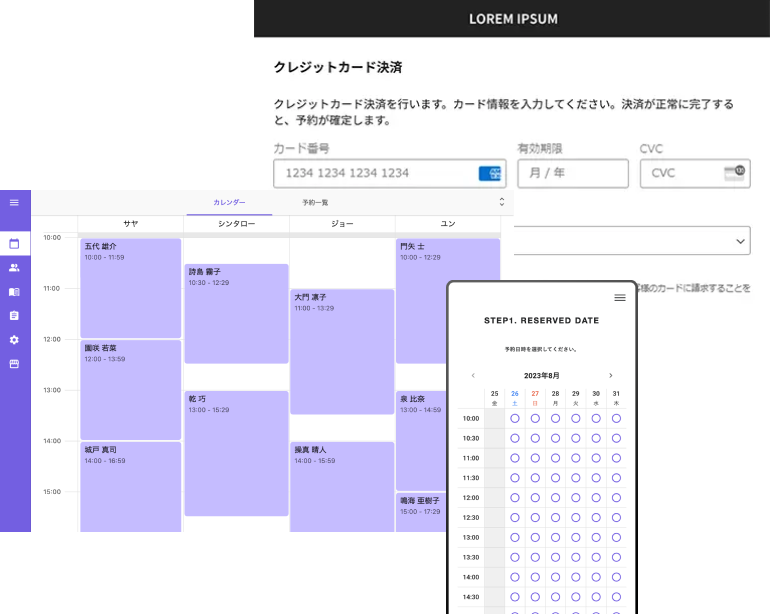
Task: Select the calendar icon in the sidebar
Action: click(14, 243)
